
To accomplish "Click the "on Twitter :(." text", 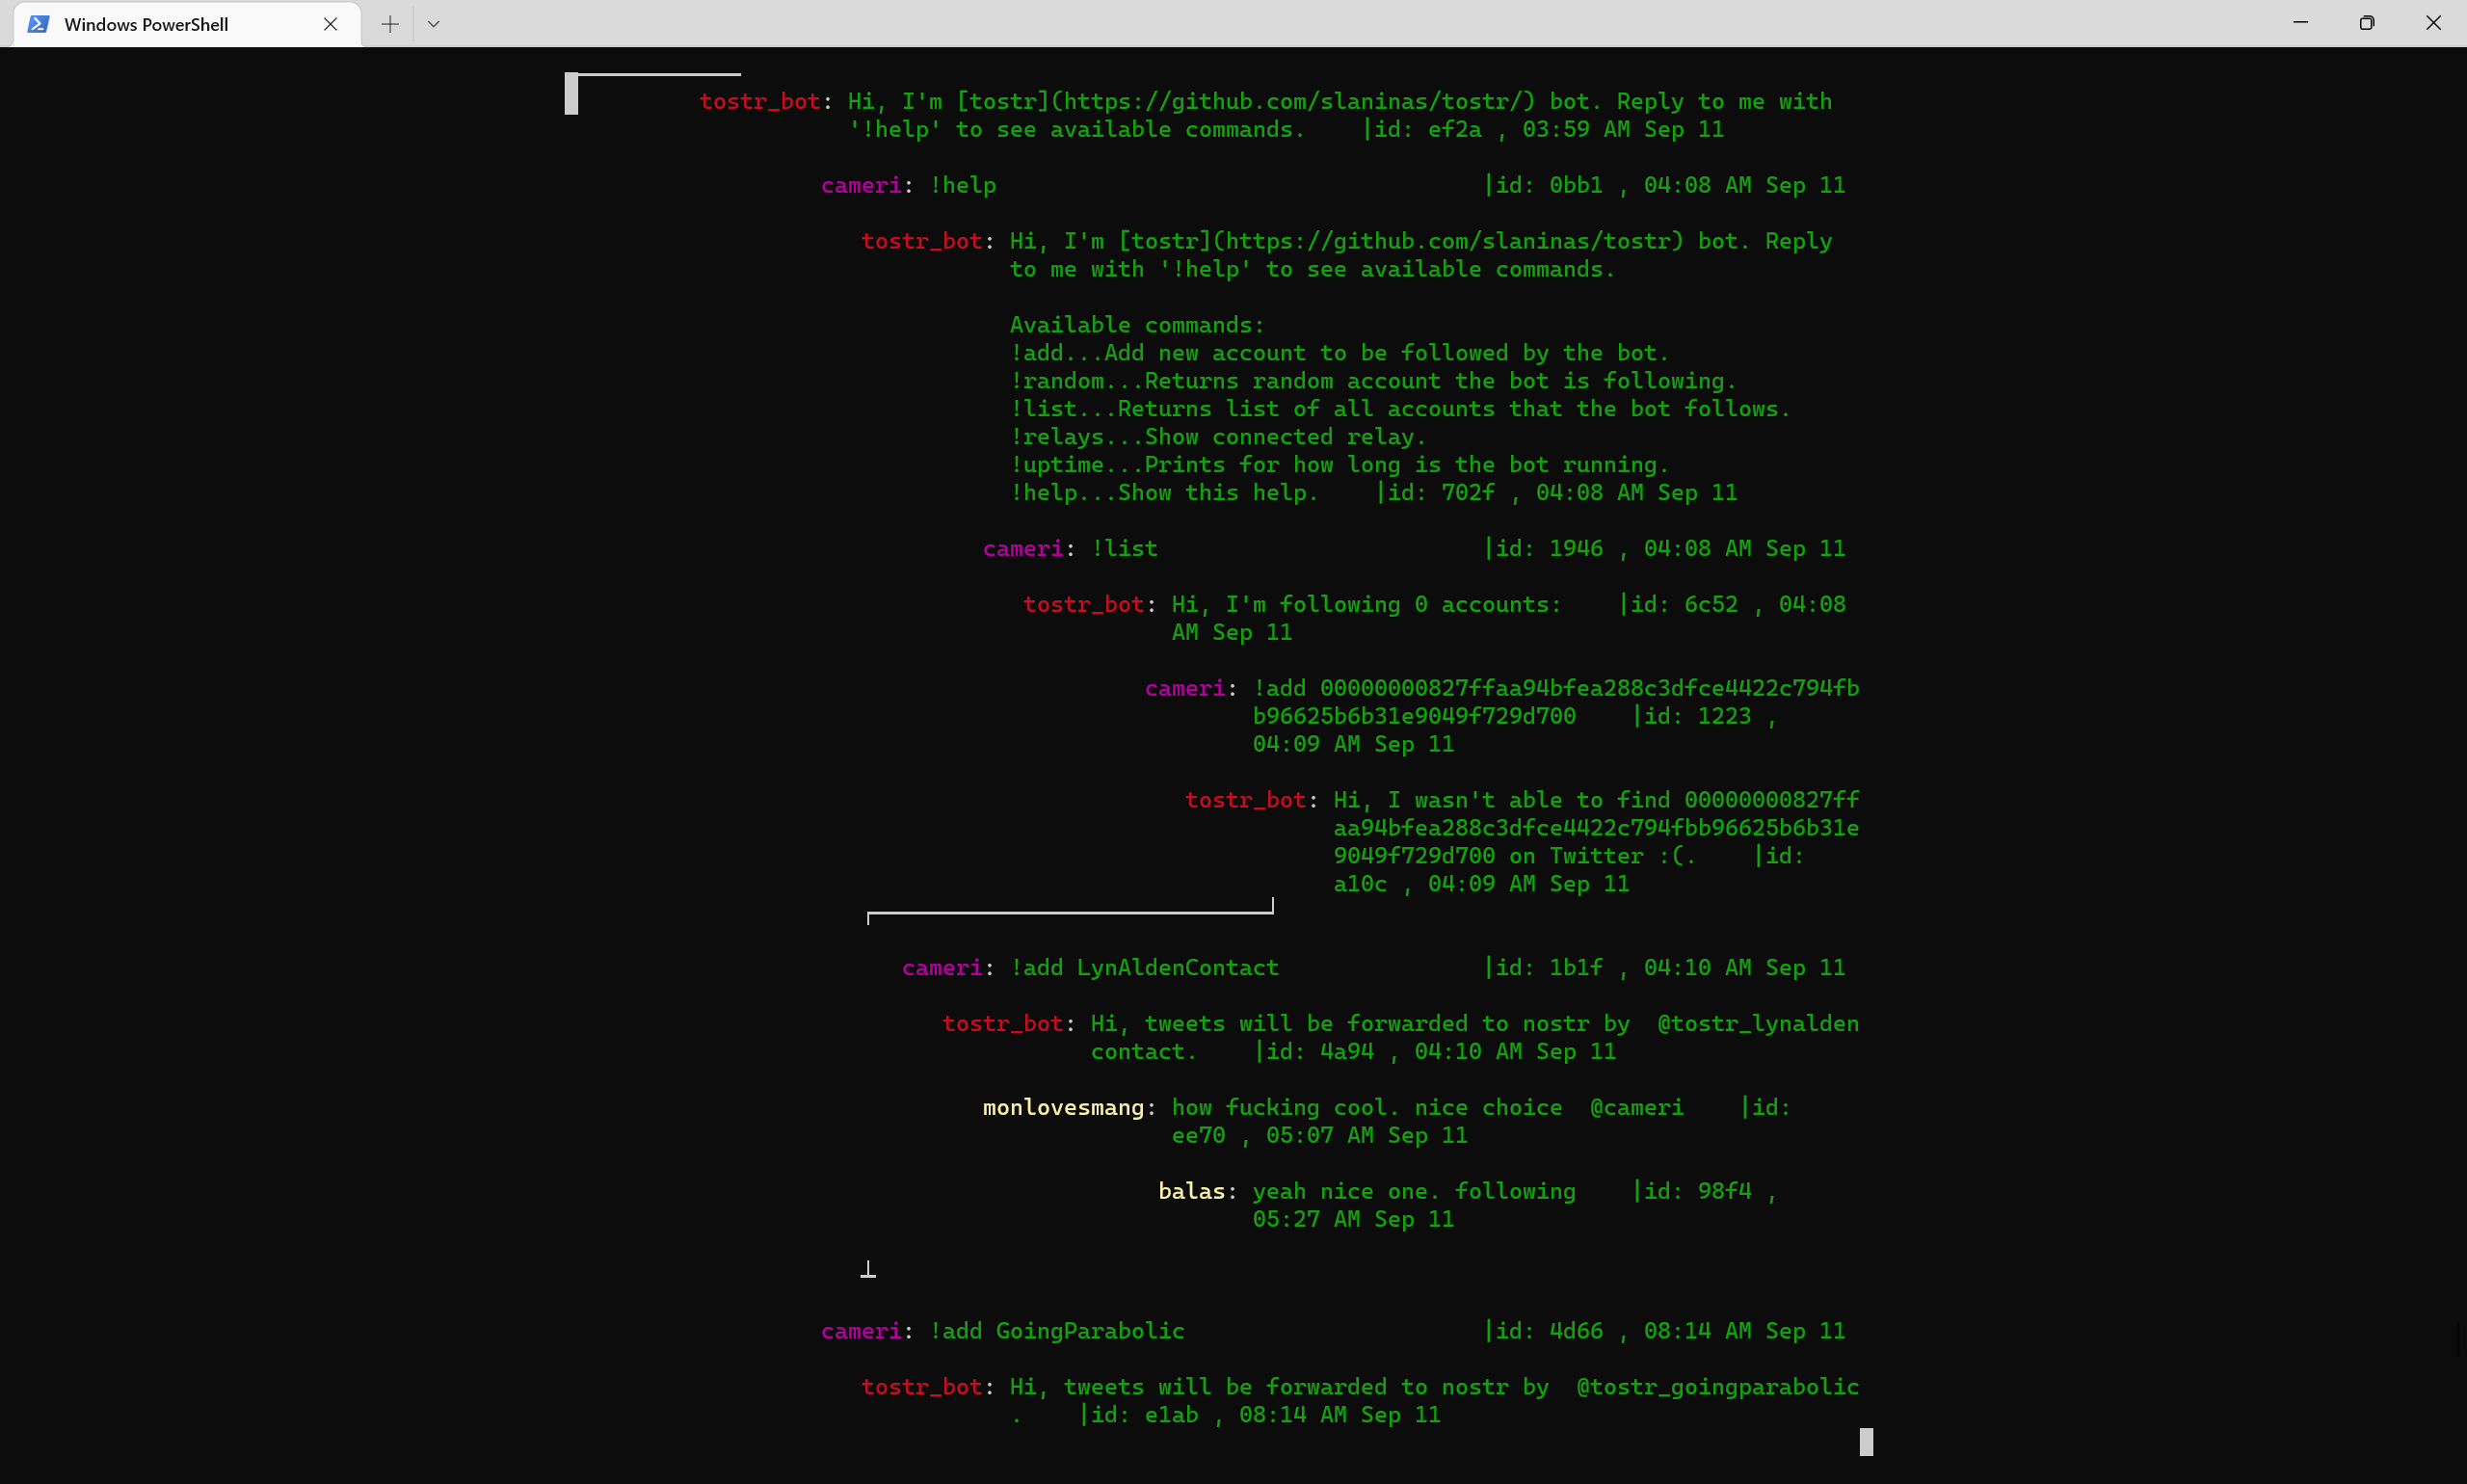I will coord(1602,856).
